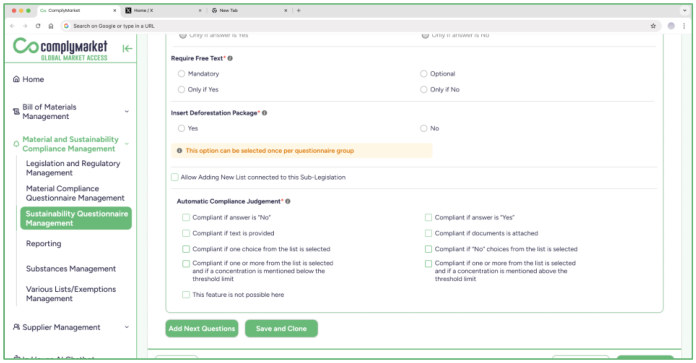Open Reporting in the sidebar
The width and height of the screenshot is (696, 363).
coord(44,244)
